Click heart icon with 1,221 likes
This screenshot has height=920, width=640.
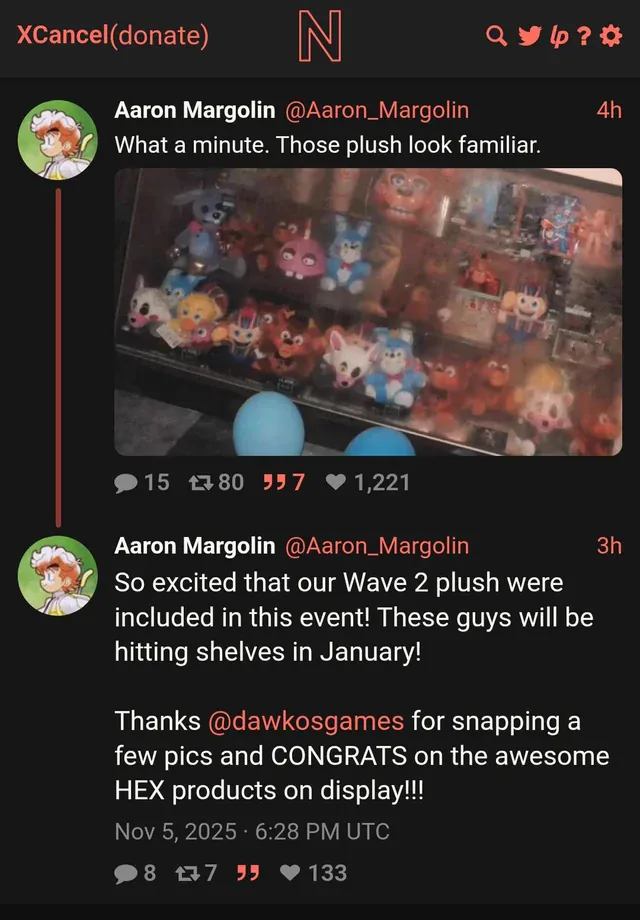[336, 482]
